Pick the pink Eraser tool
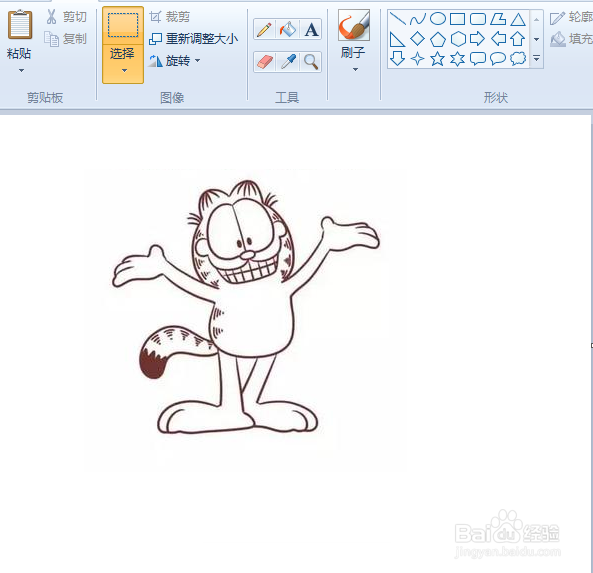Screen dimensions: 593x573 [x=265, y=62]
